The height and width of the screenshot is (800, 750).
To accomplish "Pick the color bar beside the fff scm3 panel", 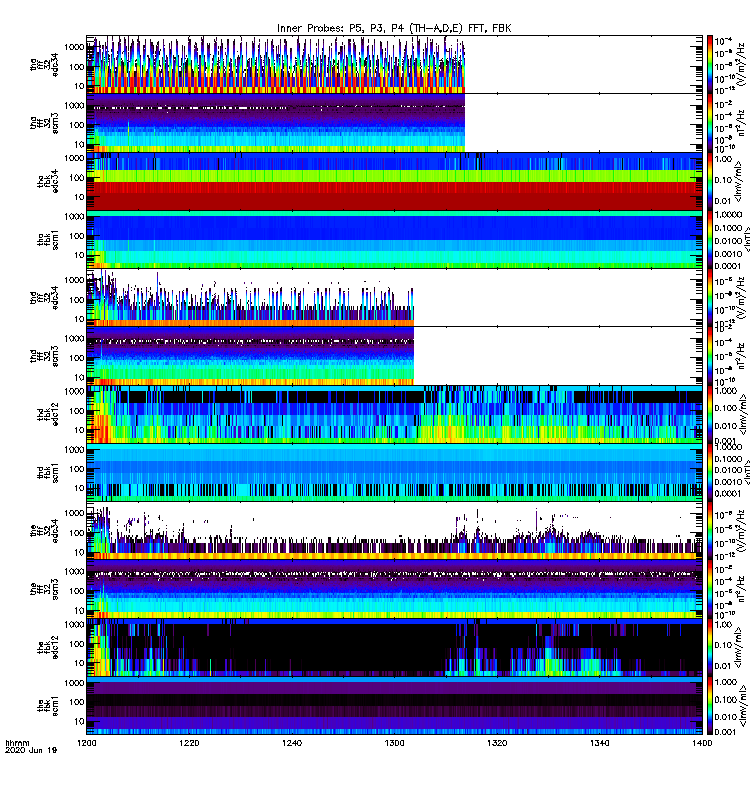I will (710, 589).
